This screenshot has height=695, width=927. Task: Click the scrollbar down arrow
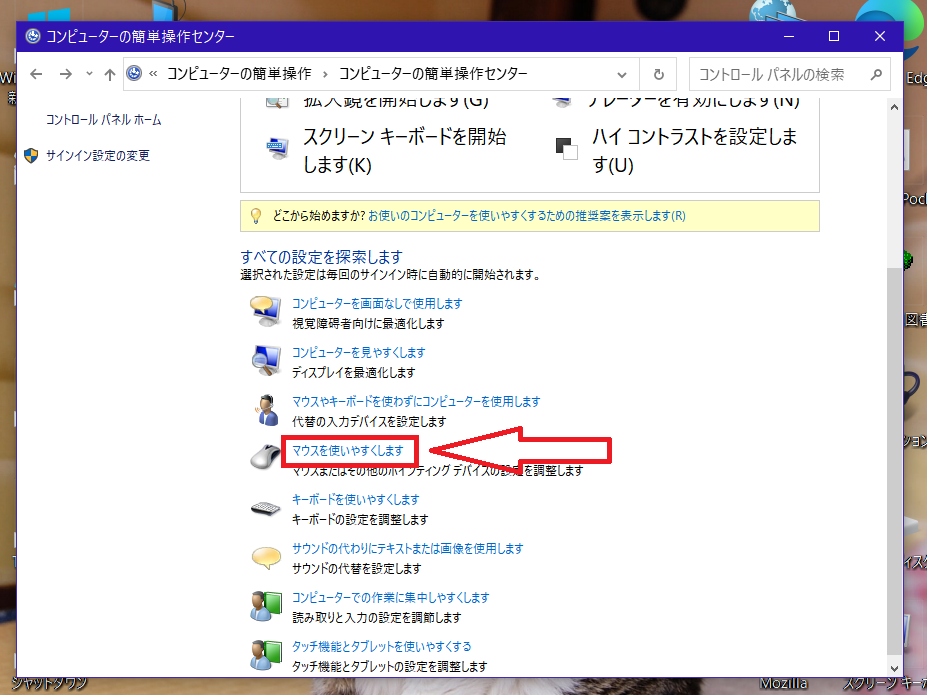[x=894, y=668]
